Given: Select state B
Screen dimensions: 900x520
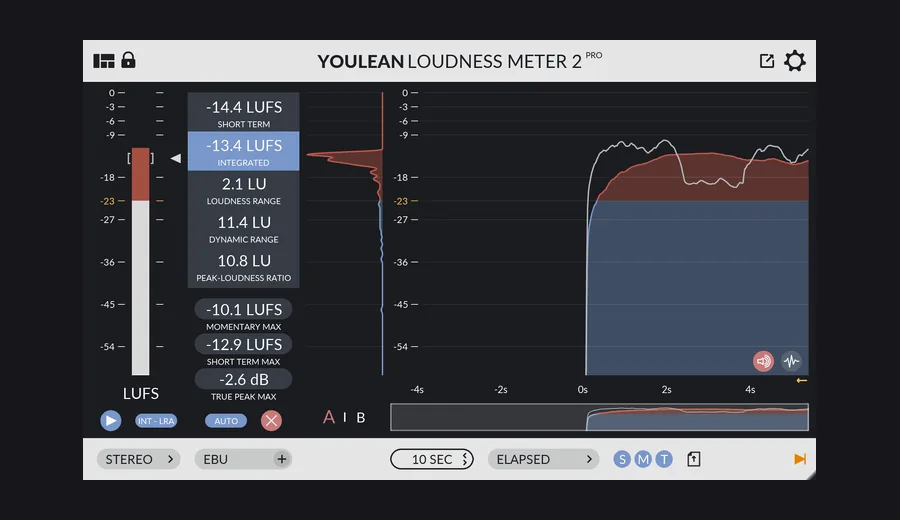Looking at the screenshot, I should point(360,418).
